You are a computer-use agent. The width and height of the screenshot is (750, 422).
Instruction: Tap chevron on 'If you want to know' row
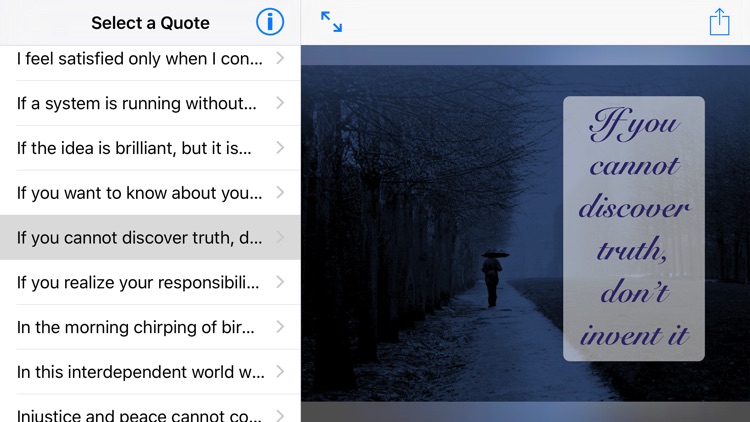280,192
